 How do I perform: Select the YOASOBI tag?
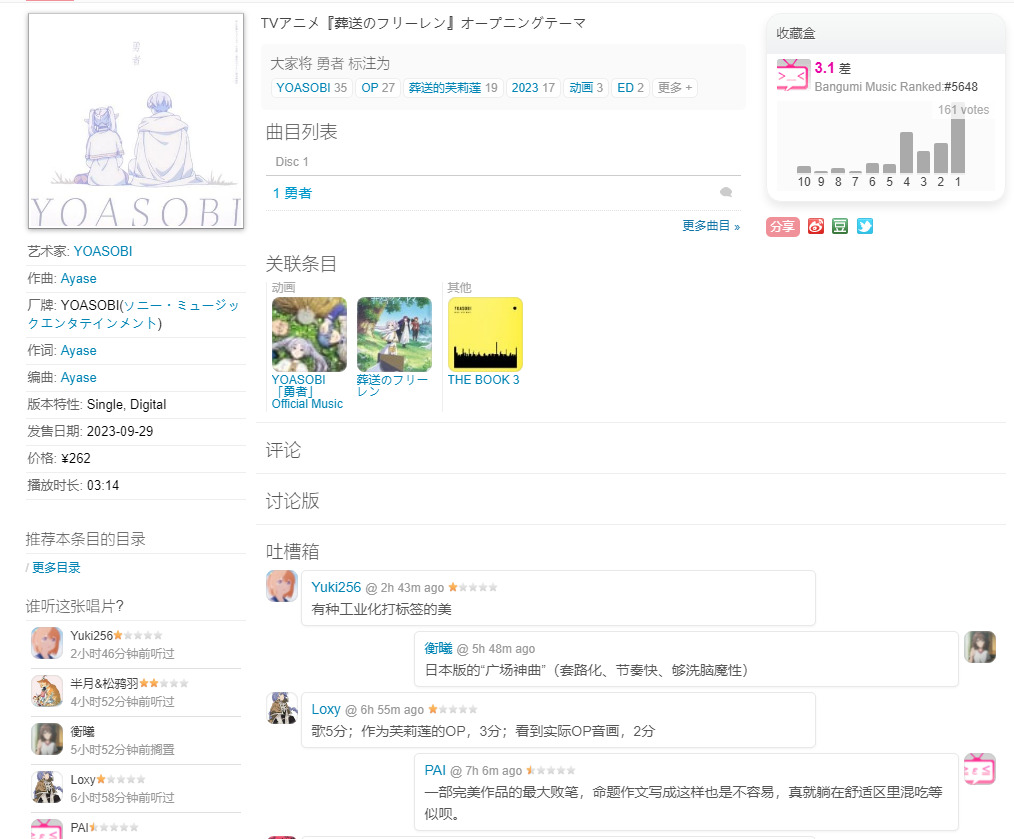tap(312, 88)
